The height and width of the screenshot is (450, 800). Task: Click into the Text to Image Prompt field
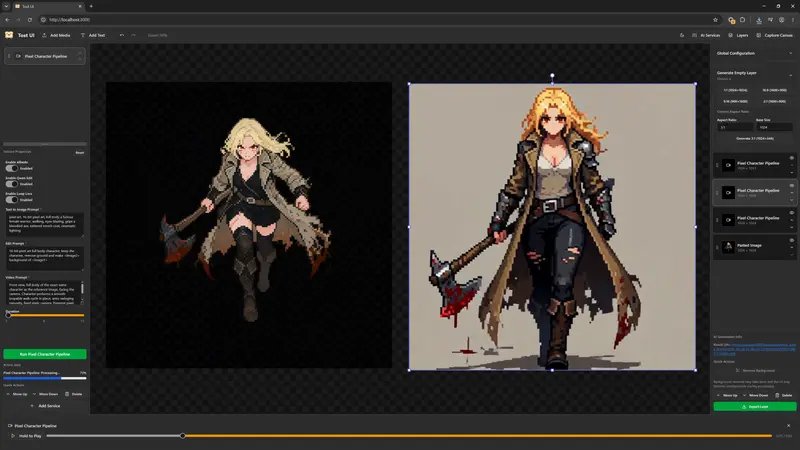pyautogui.click(x=44, y=224)
